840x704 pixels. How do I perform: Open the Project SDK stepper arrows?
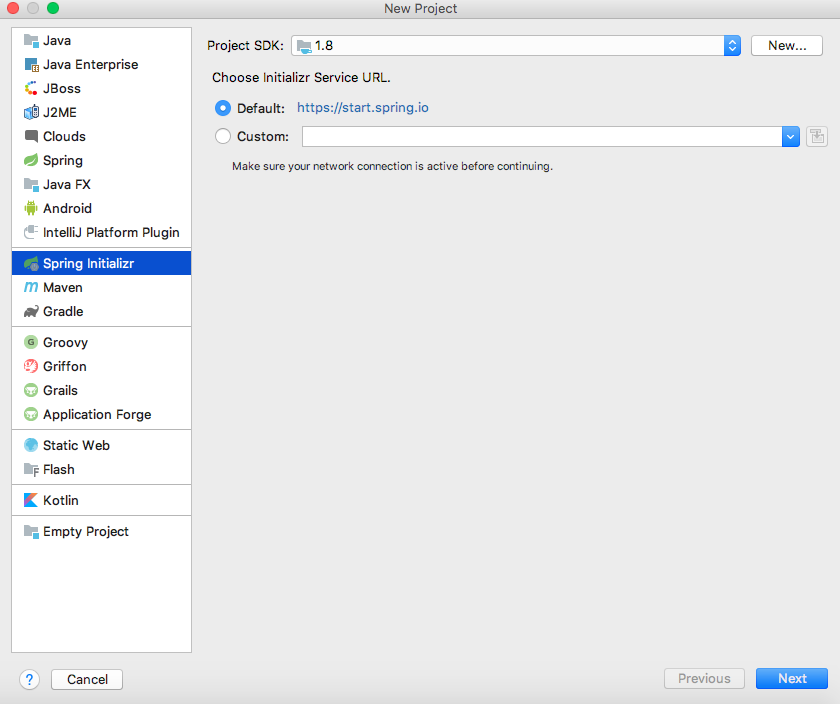pyautogui.click(x=732, y=46)
